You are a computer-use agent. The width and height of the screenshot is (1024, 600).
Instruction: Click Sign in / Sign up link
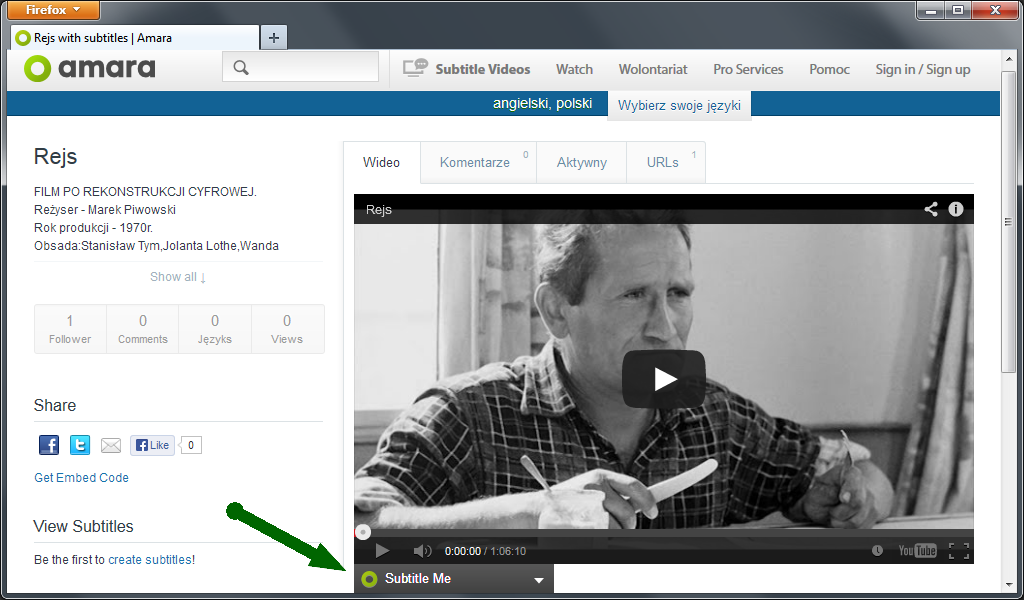point(923,69)
